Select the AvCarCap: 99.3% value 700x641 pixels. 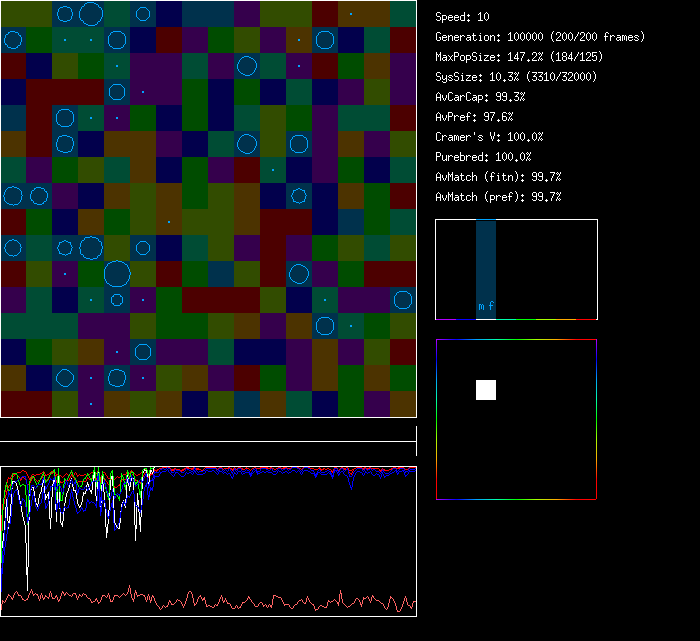tap(481, 97)
